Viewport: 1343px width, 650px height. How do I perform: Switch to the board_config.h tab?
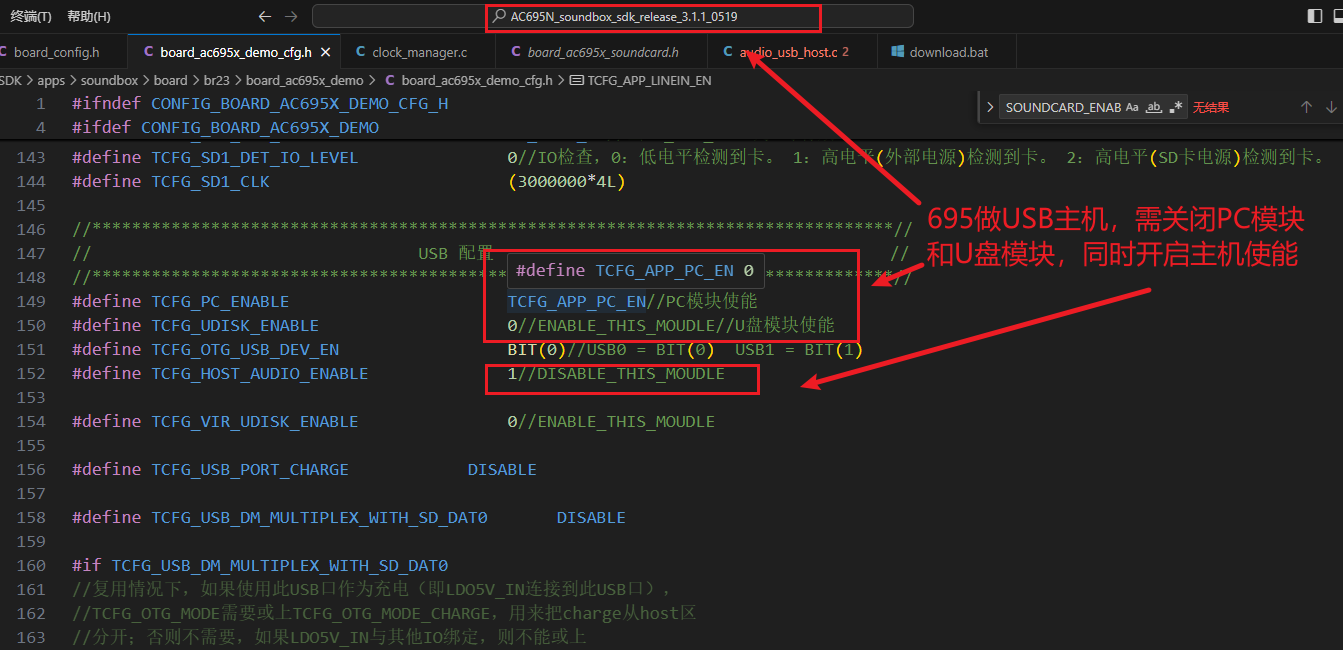coord(56,52)
